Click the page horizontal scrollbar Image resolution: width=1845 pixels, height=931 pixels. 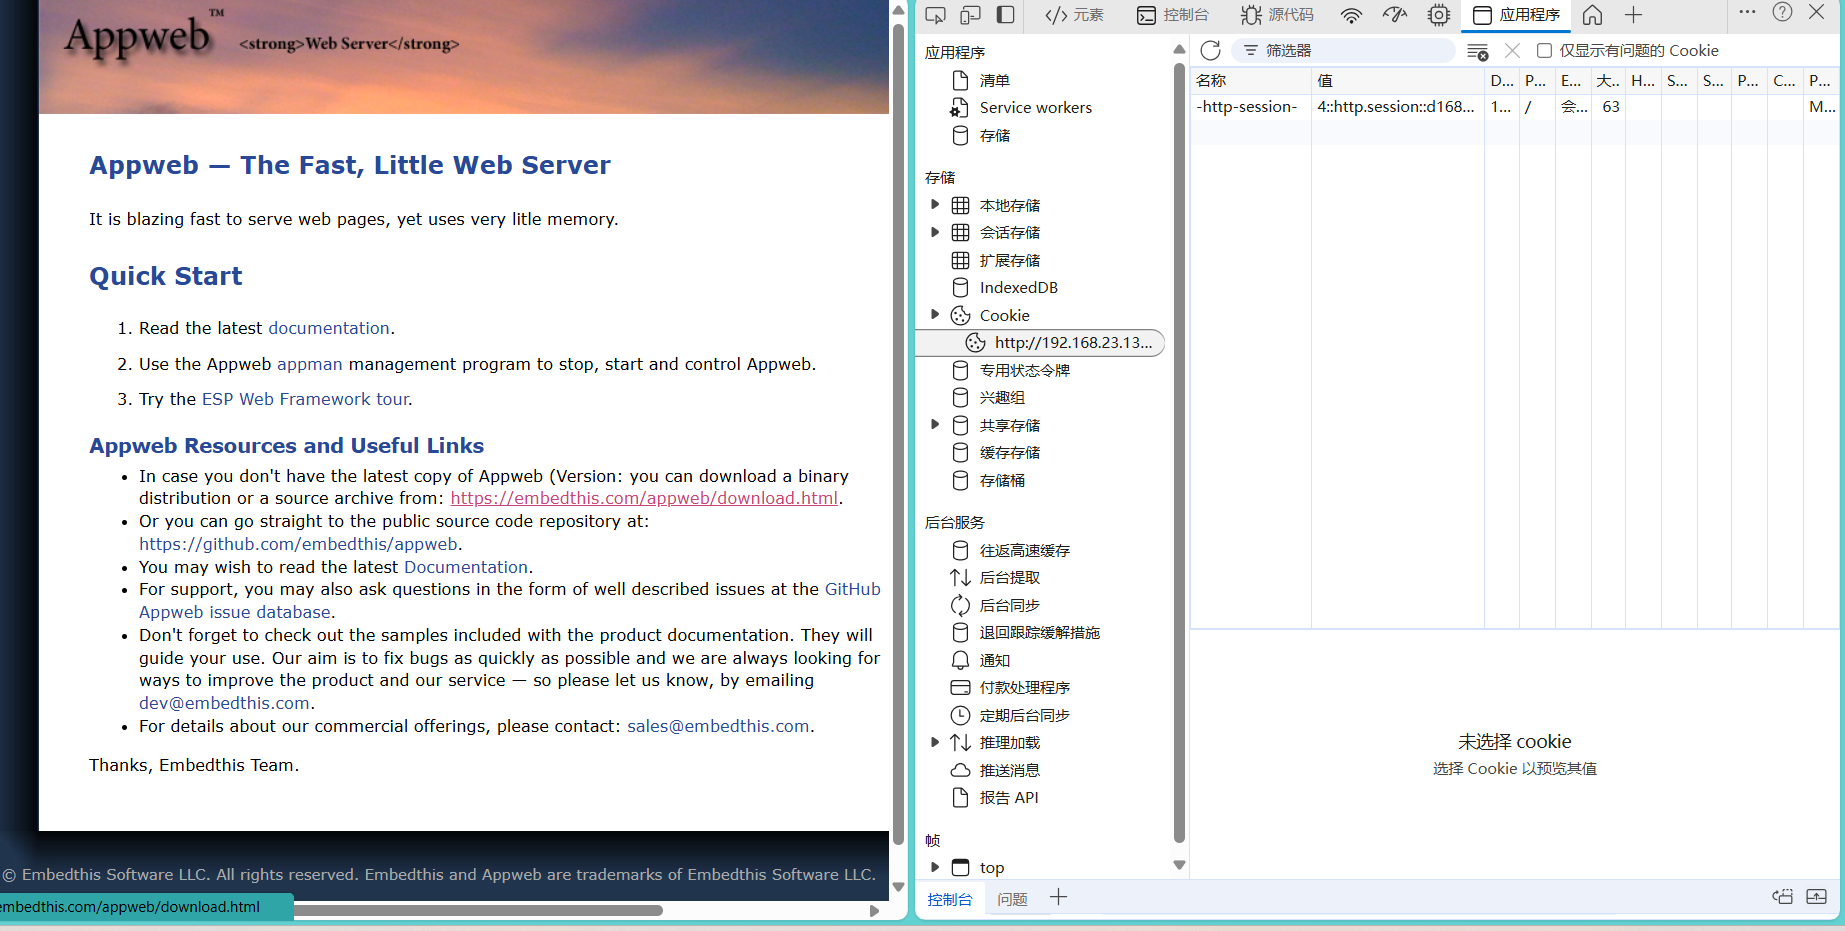click(478, 910)
